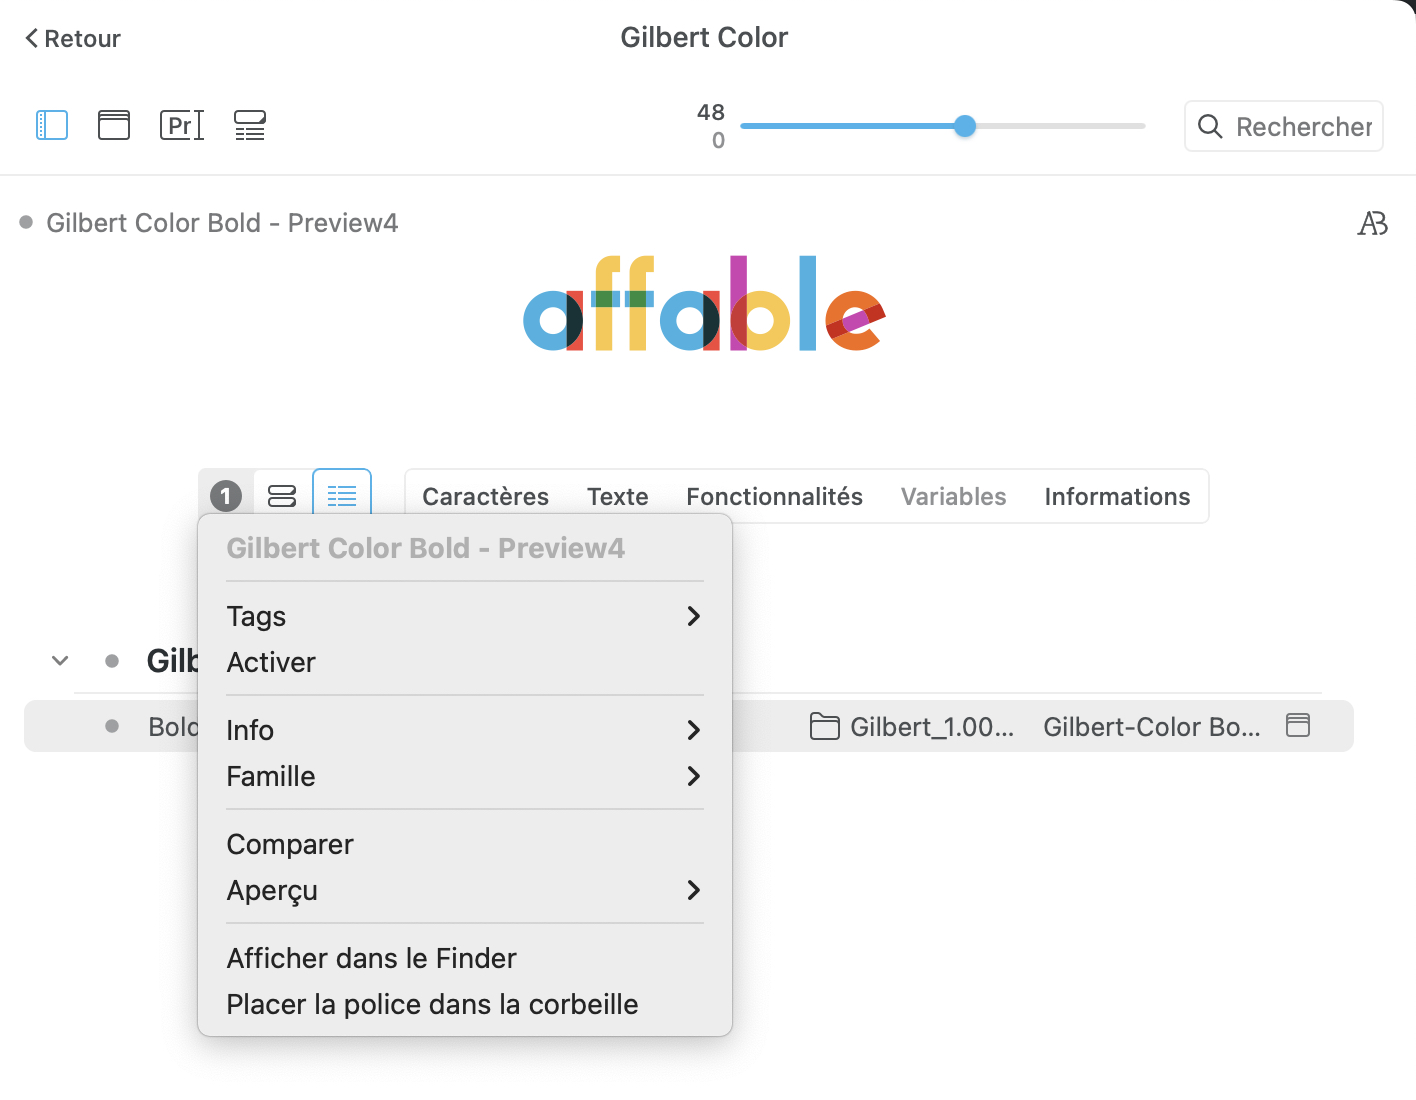
Task: Open the Informations tab
Action: 1117,497
